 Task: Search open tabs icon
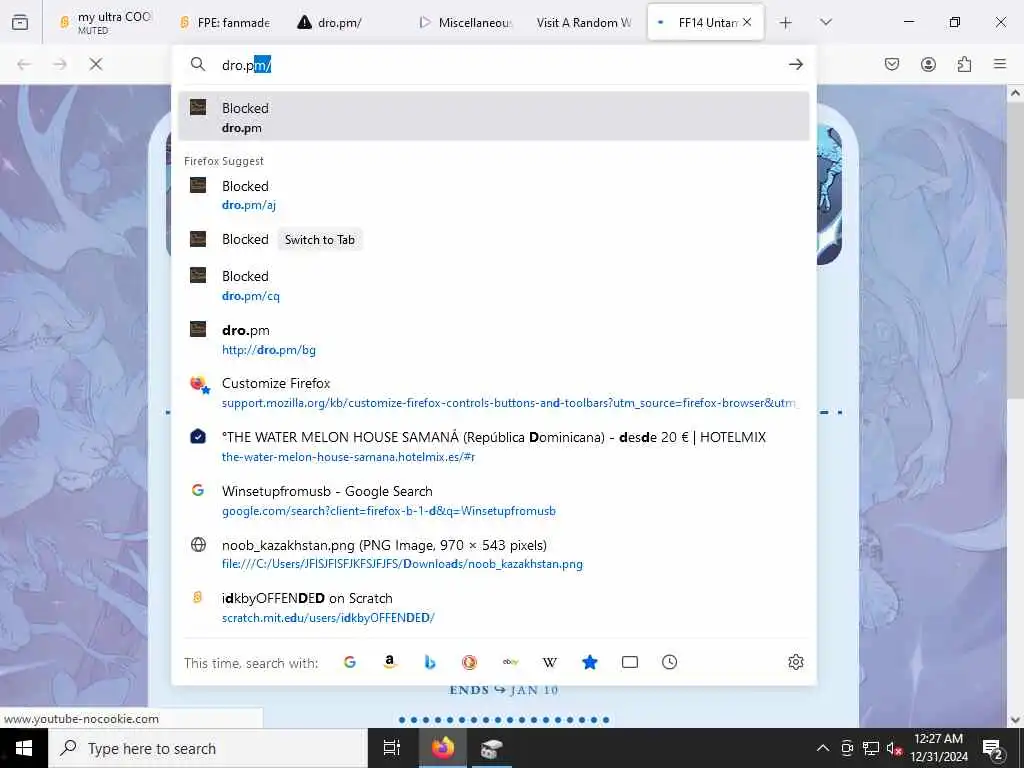click(x=630, y=662)
